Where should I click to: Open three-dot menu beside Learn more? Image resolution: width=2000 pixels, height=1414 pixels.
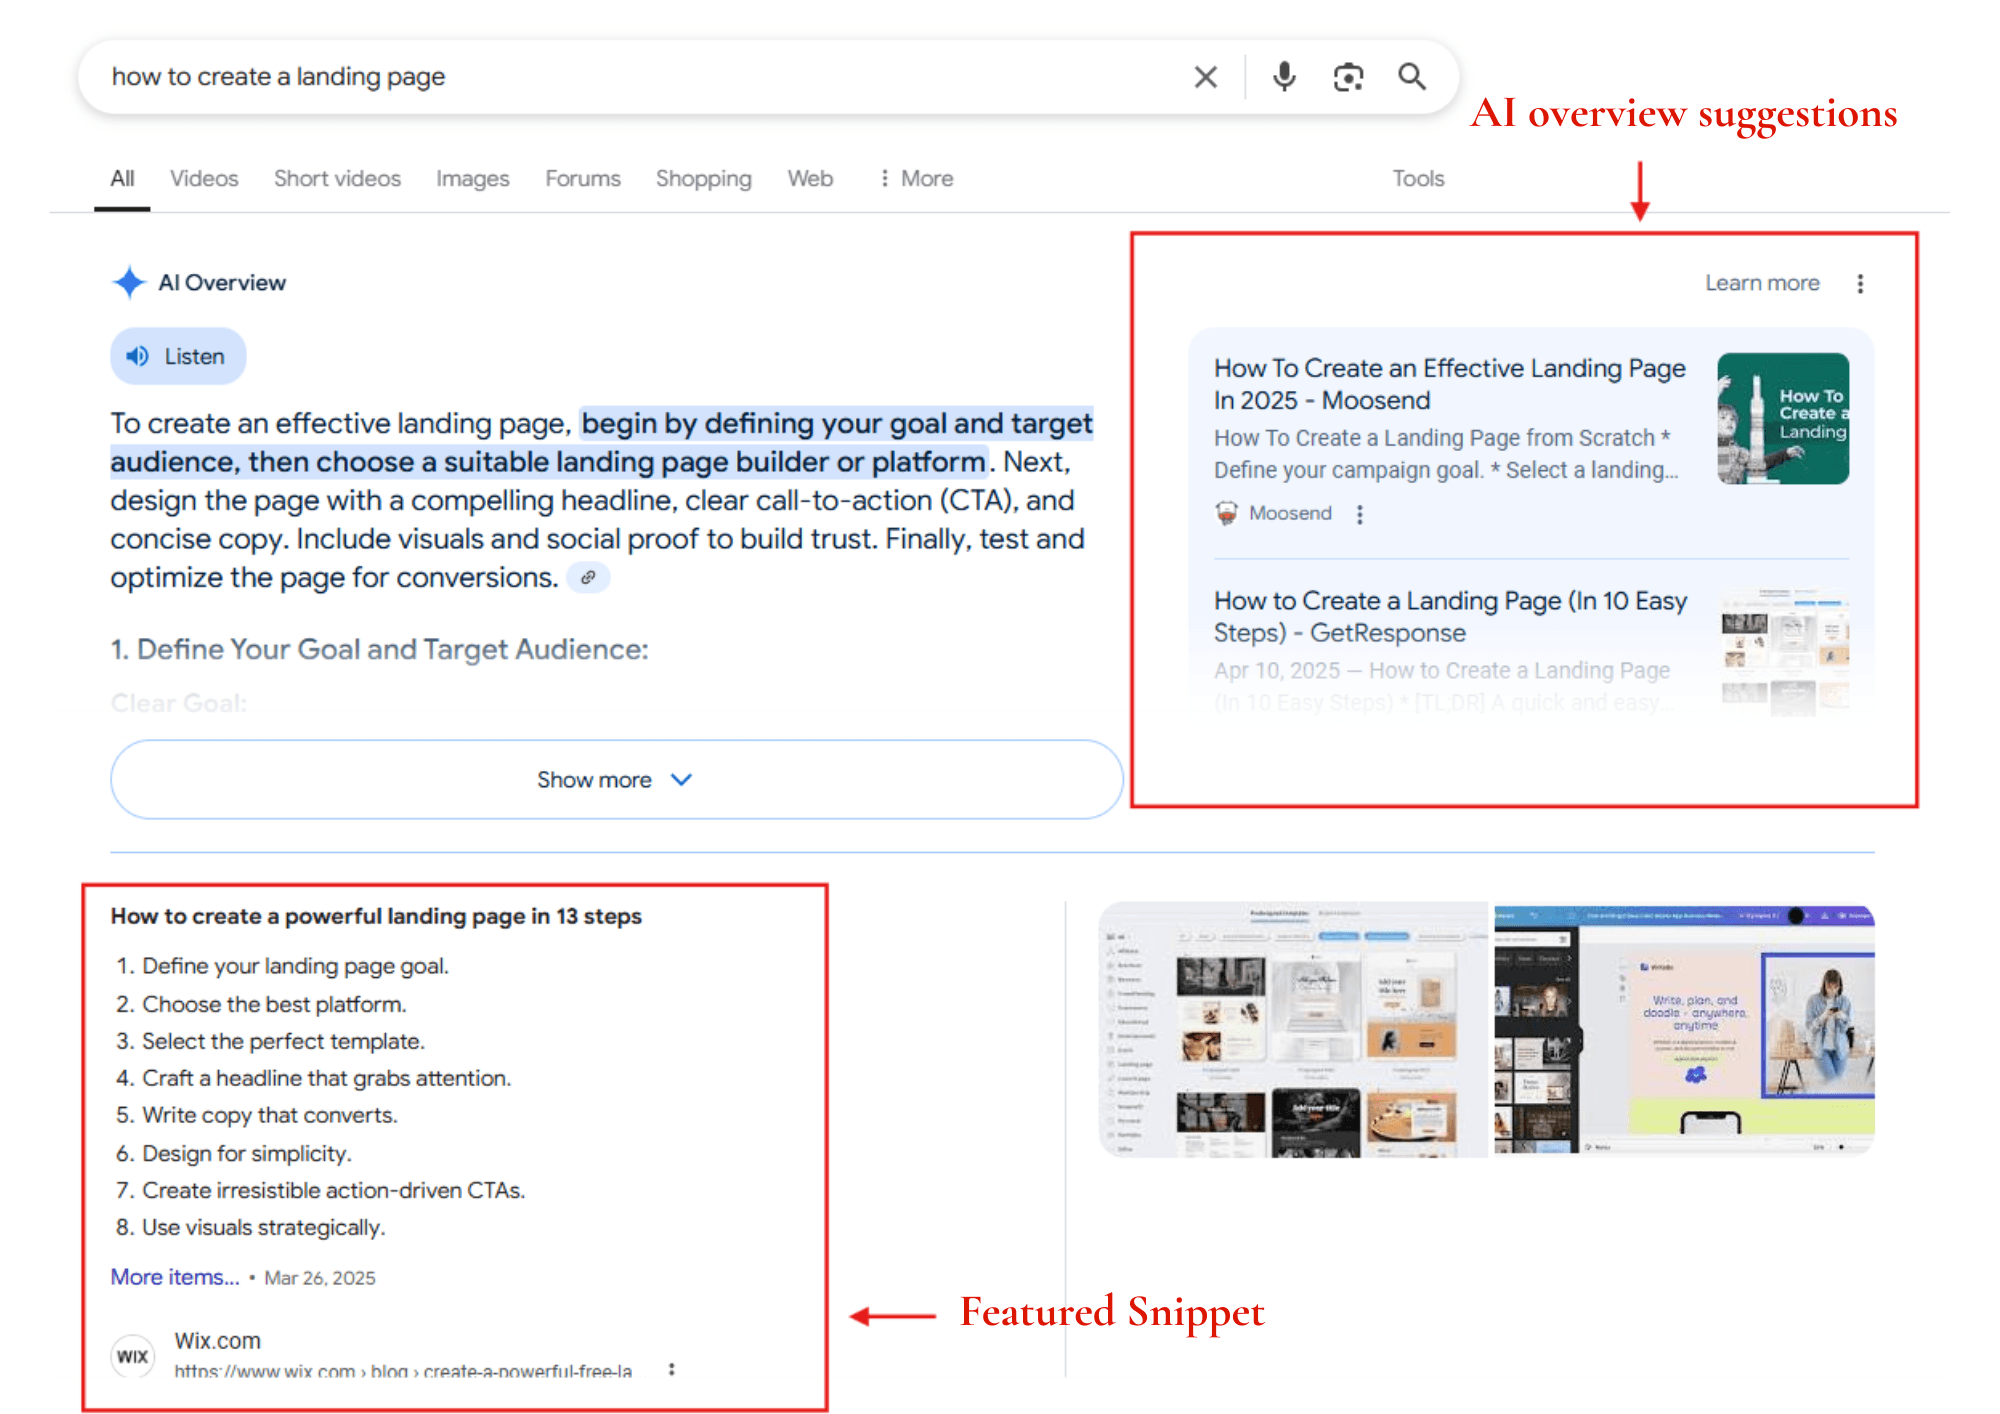click(1860, 284)
